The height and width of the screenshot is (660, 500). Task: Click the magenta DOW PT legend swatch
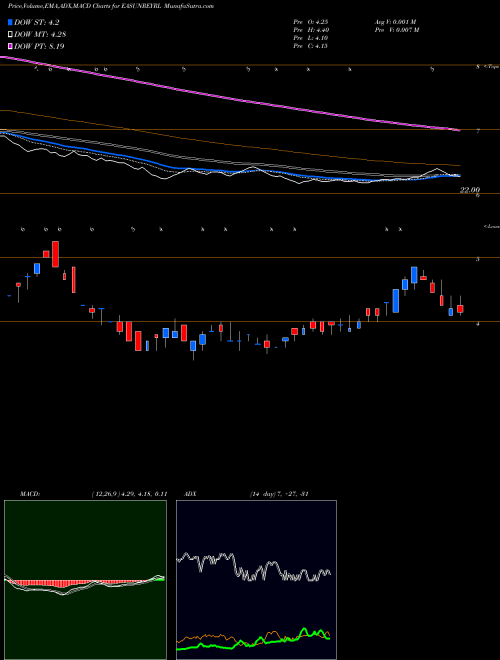click(11, 46)
